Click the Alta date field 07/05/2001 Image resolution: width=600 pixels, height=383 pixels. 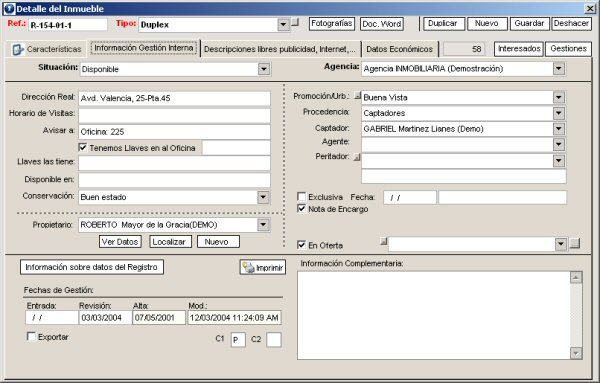[x=159, y=318]
